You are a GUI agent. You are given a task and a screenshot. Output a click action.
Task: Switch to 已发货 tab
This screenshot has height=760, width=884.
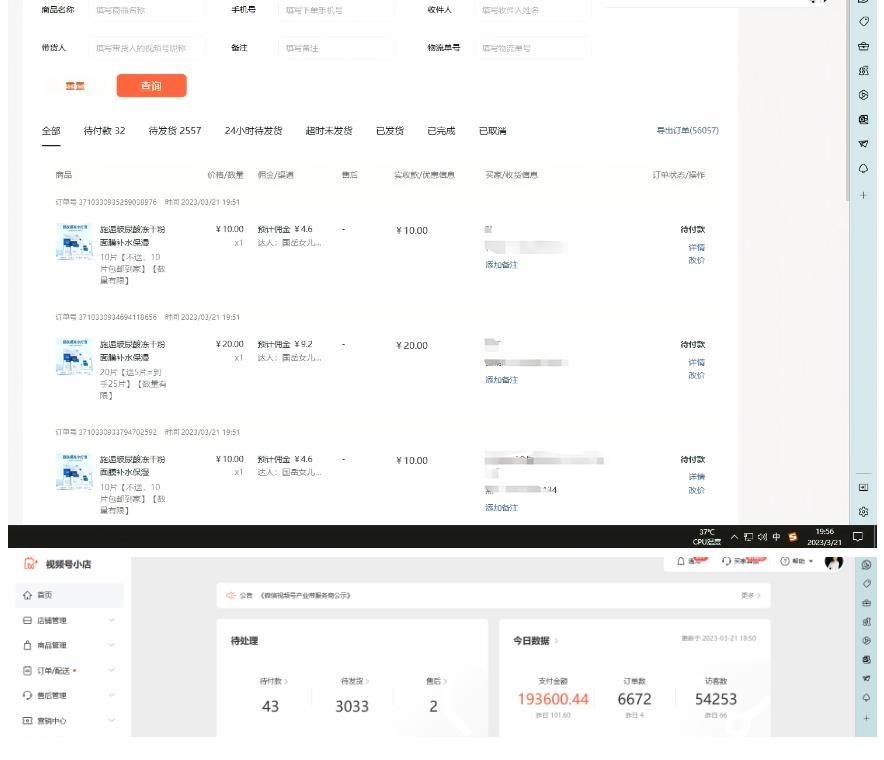point(390,131)
